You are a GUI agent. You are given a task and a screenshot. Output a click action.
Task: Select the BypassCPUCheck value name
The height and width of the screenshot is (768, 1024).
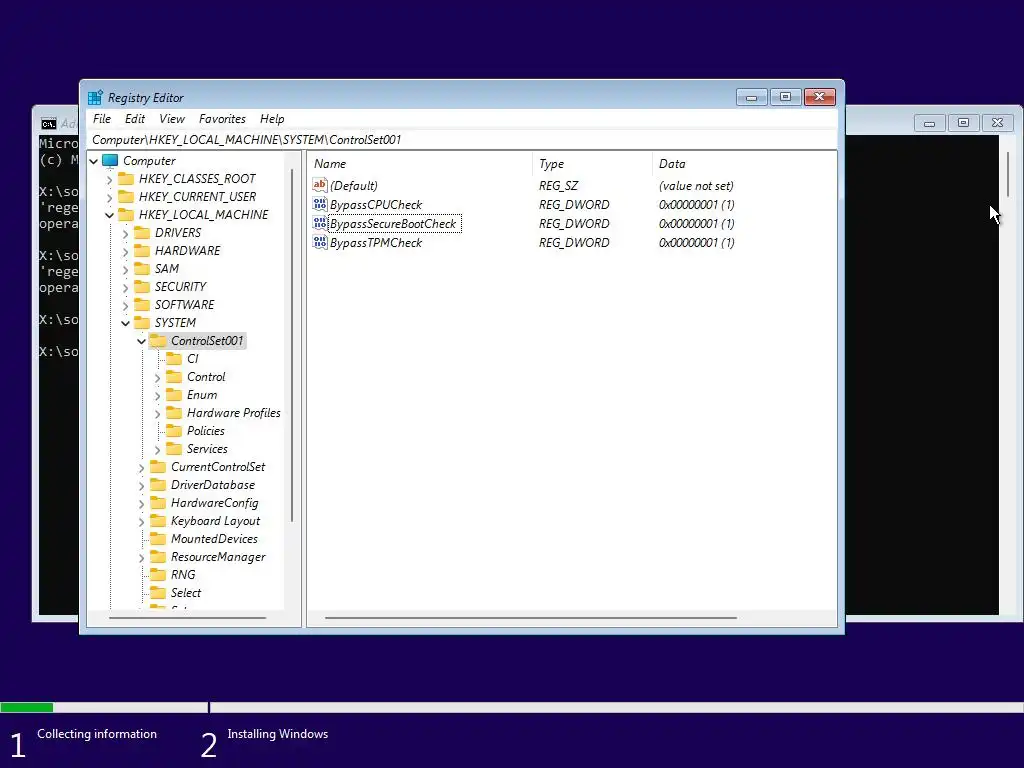376,204
